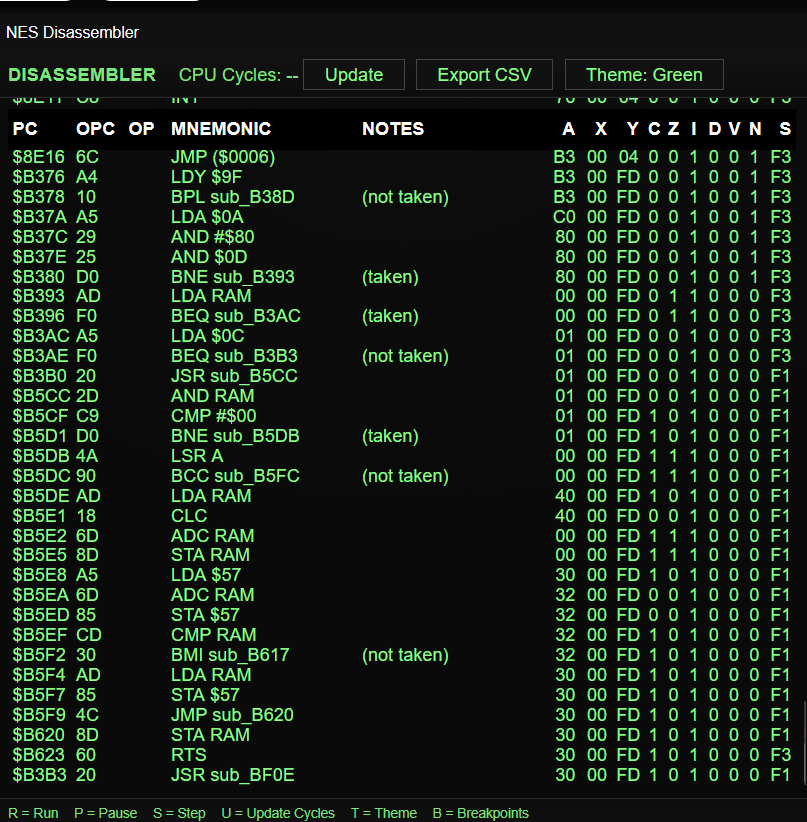Image resolution: width=807 pixels, height=822 pixels.
Task: Click the RTS instruction
Action: (189, 755)
